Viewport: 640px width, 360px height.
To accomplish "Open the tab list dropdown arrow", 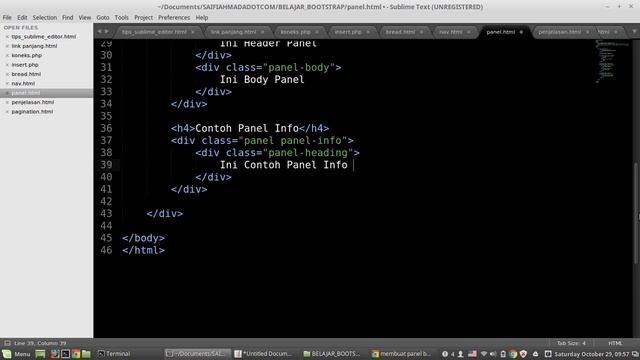I will pyautogui.click(x=634, y=31).
